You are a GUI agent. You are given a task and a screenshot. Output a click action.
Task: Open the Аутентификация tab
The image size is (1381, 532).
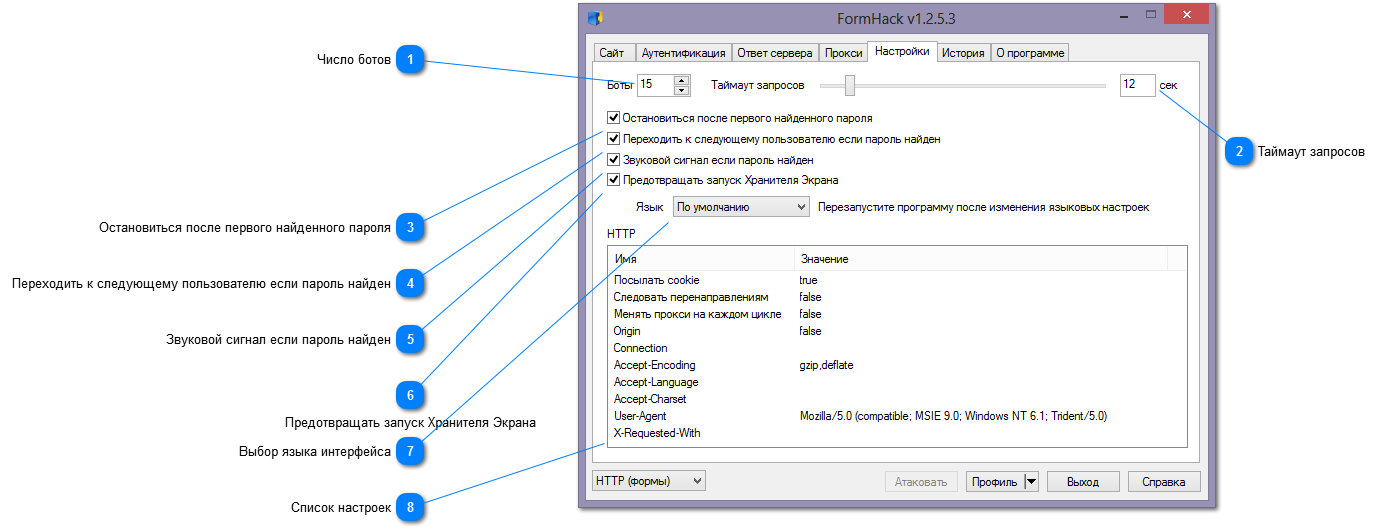[683, 53]
